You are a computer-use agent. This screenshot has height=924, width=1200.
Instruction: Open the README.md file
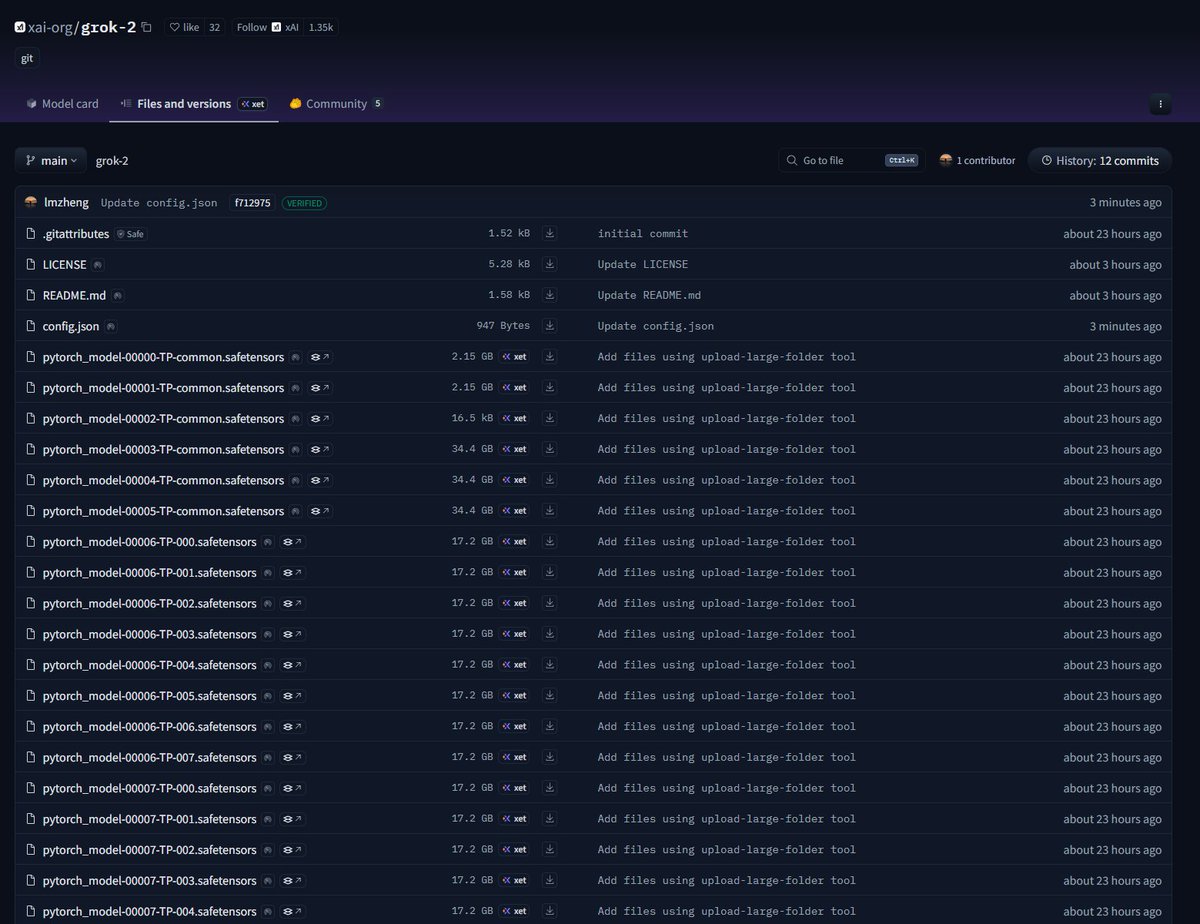tap(74, 295)
